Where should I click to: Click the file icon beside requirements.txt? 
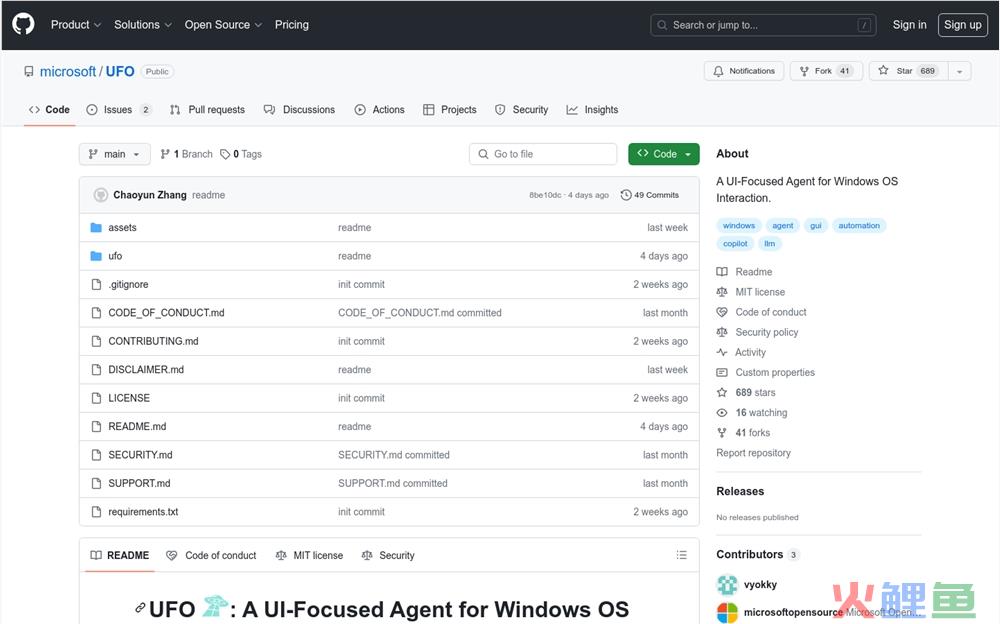[96, 512]
